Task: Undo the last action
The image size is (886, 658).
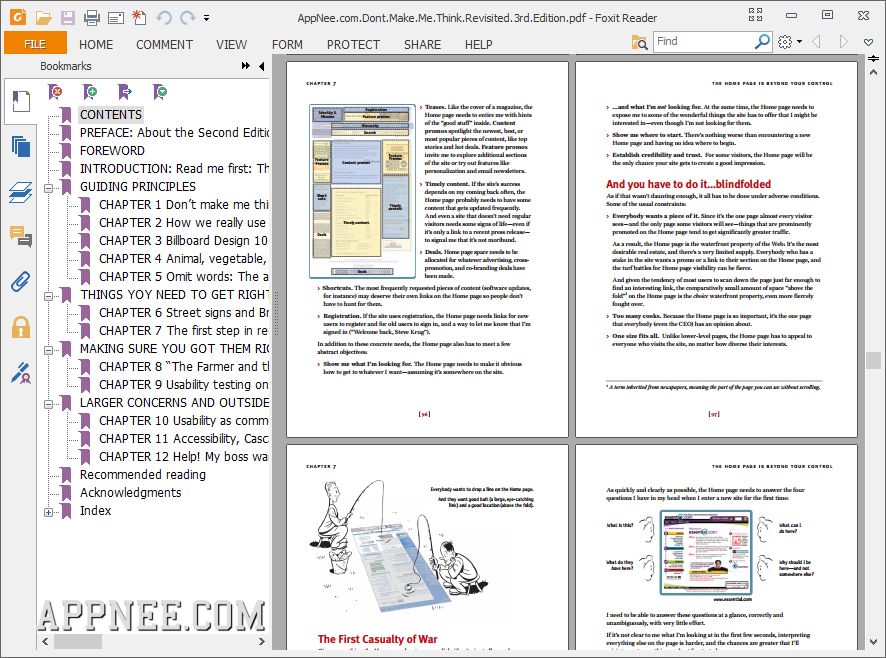Action: (x=164, y=18)
